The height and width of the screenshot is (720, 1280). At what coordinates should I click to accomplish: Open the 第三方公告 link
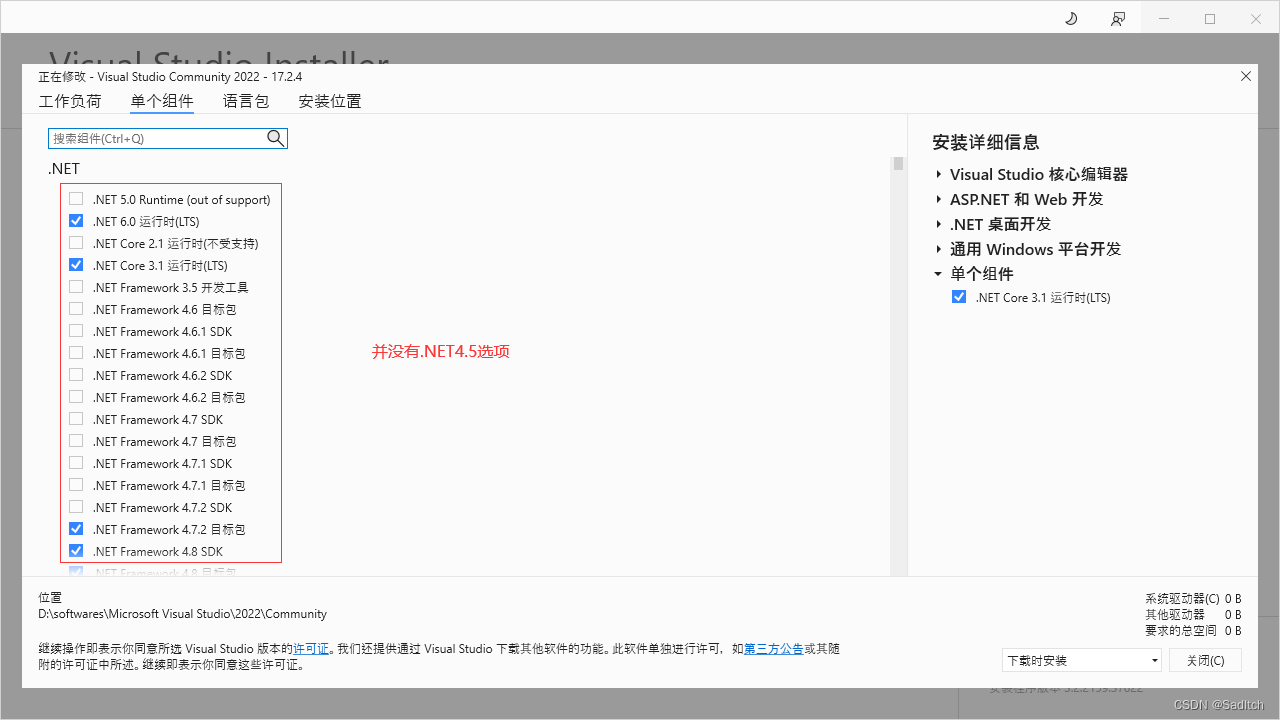(x=773, y=649)
